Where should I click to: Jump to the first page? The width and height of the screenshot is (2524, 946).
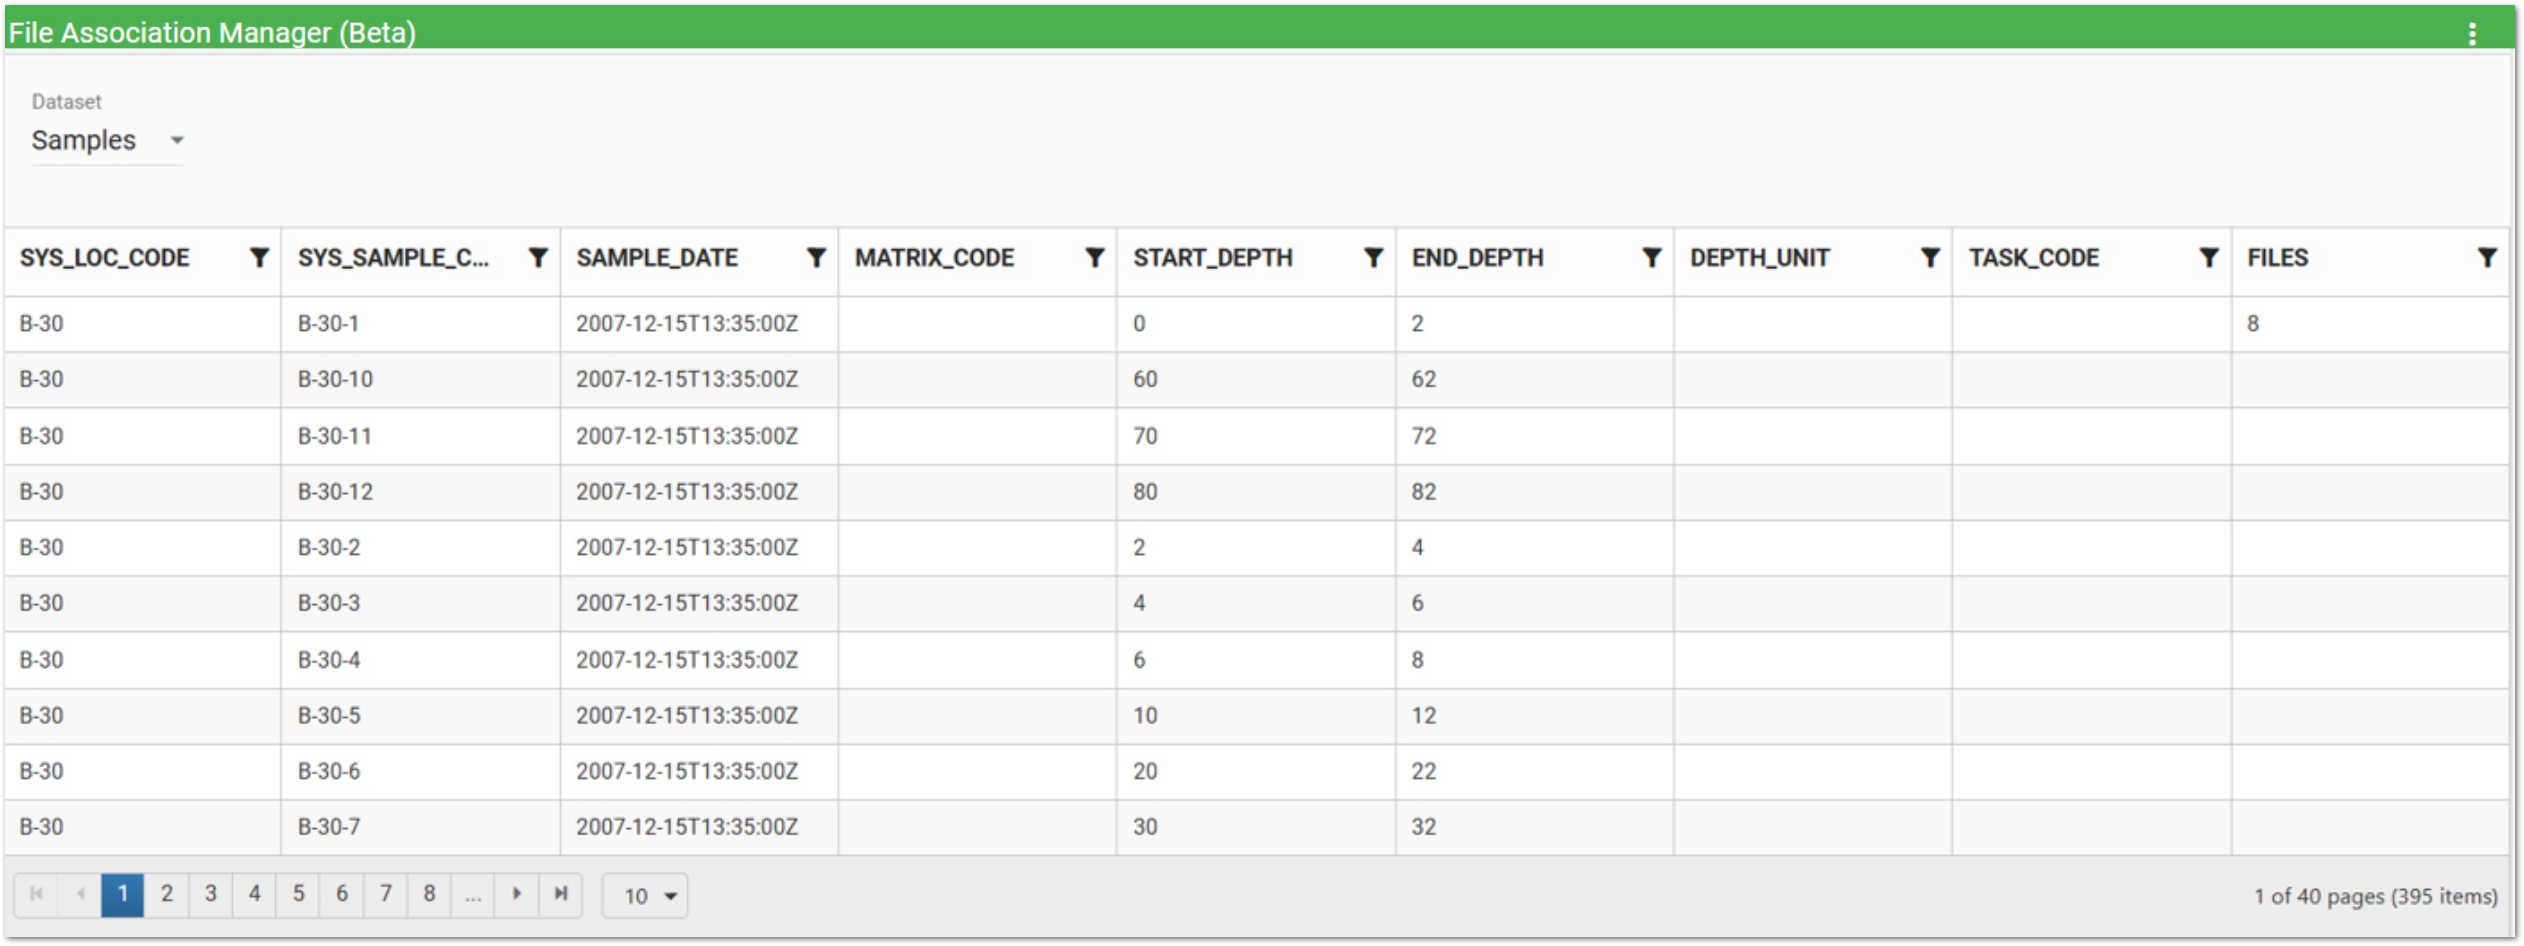37,895
